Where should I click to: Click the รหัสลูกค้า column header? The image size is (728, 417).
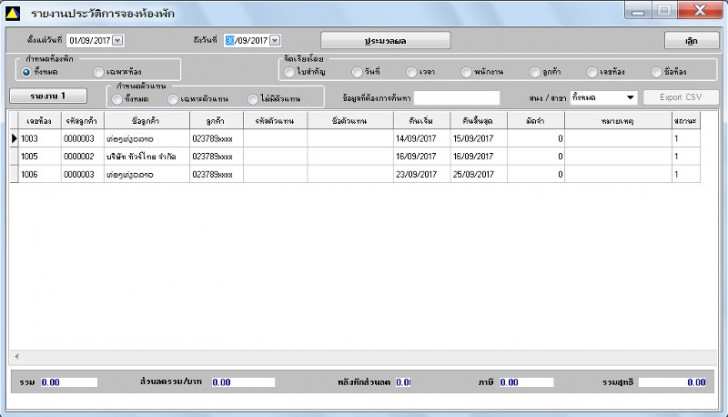tap(82, 121)
